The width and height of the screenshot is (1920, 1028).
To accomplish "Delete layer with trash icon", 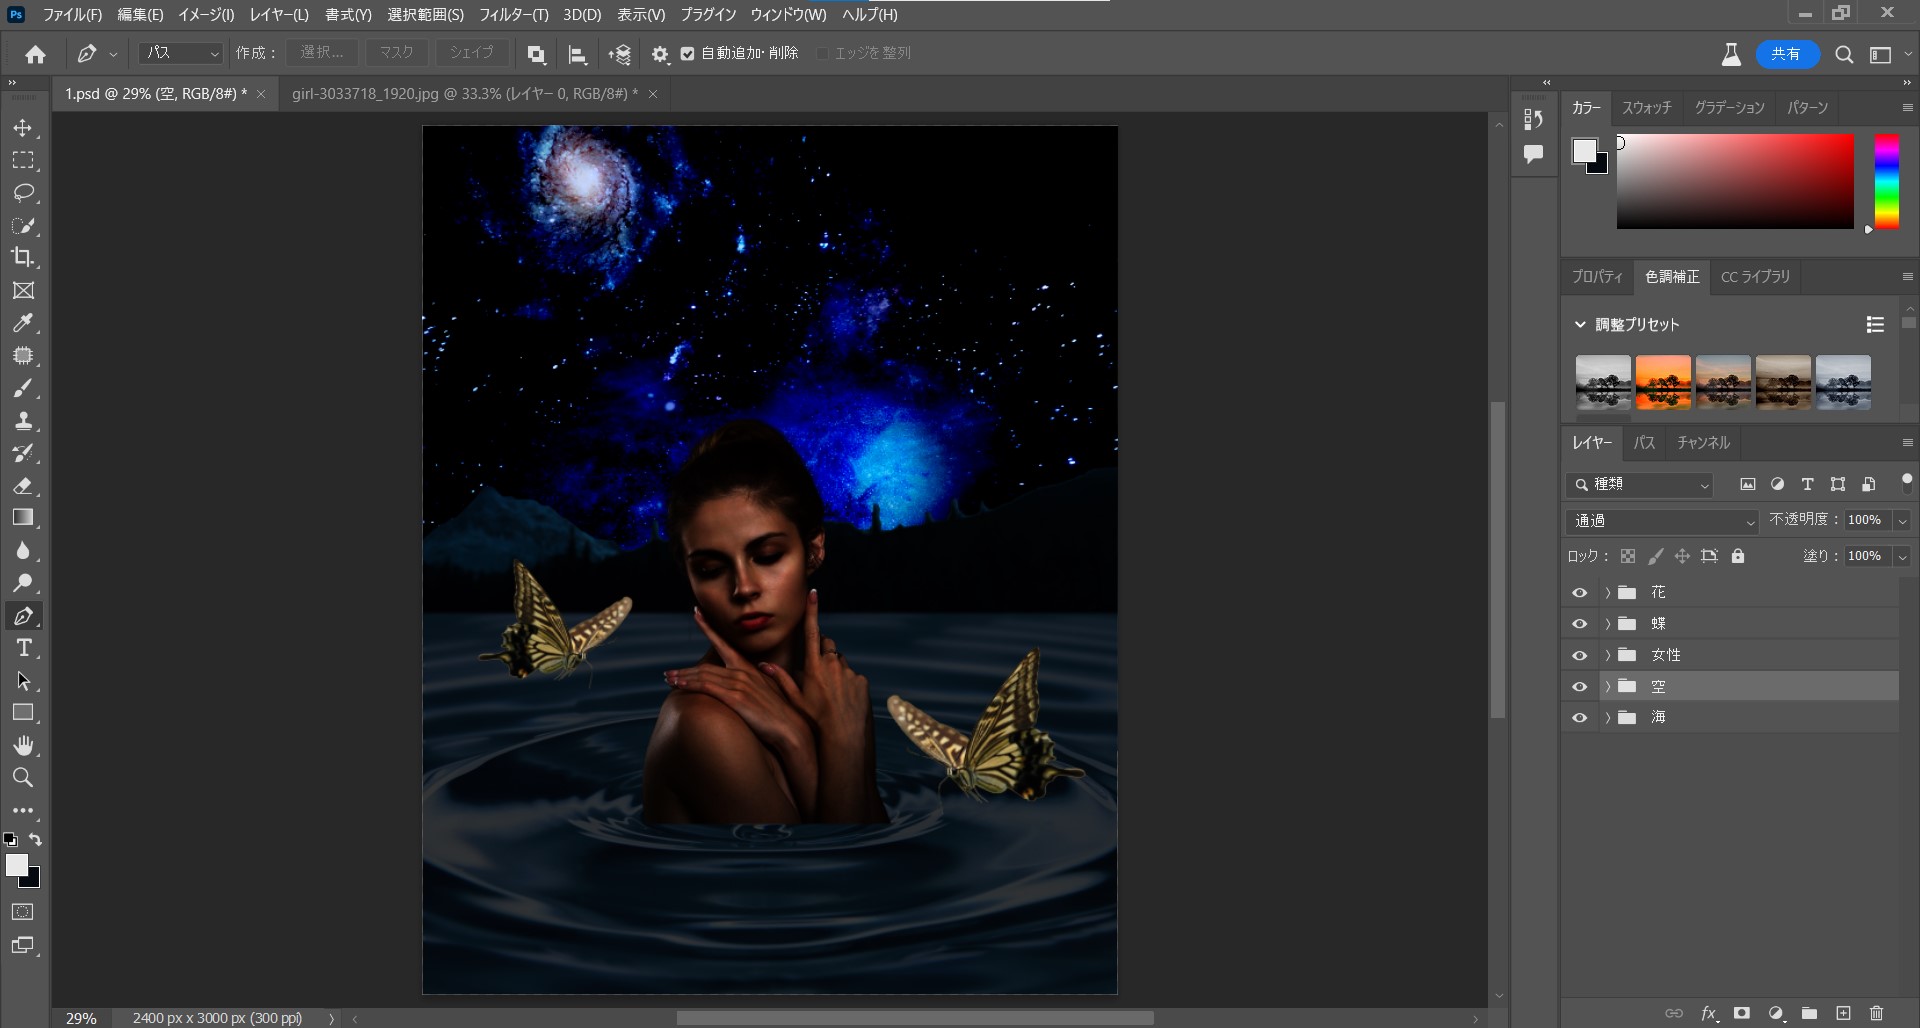I will pos(1877,1013).
